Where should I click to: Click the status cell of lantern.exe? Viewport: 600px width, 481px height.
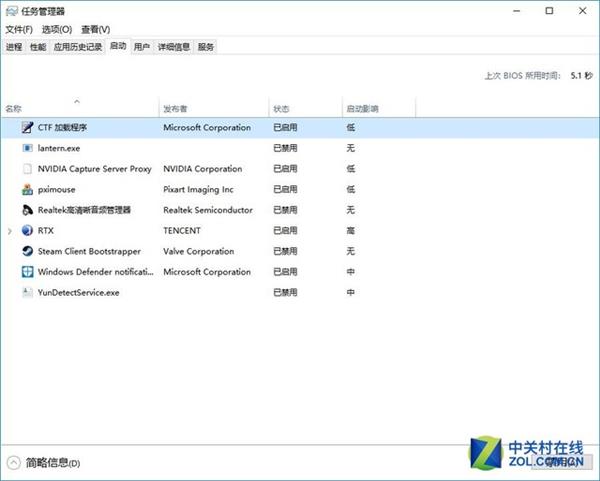[285, 148]
